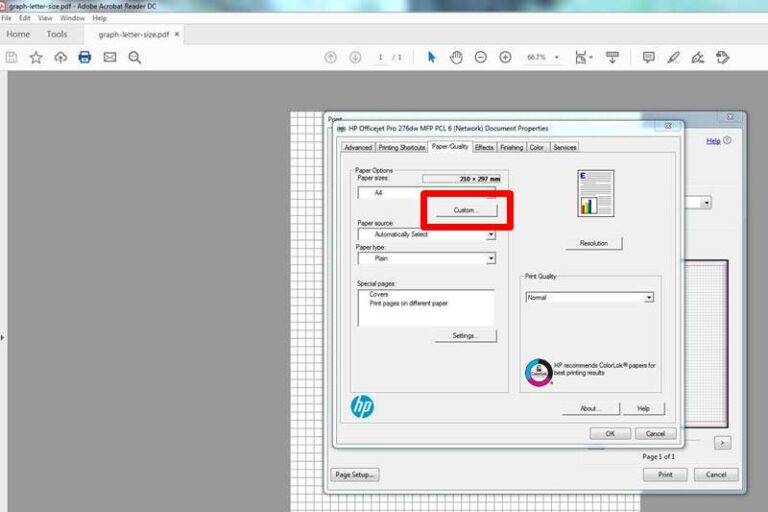This screenshot has width=768, height=512.
Task: Choose the arrow selection tool
Action: coord(432,58)
